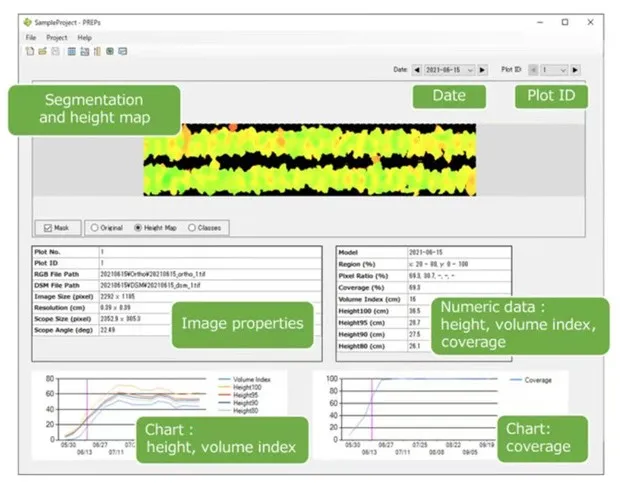Open the Help menu
This screenshot has height=483, width=620.
(x=84, y=37)
